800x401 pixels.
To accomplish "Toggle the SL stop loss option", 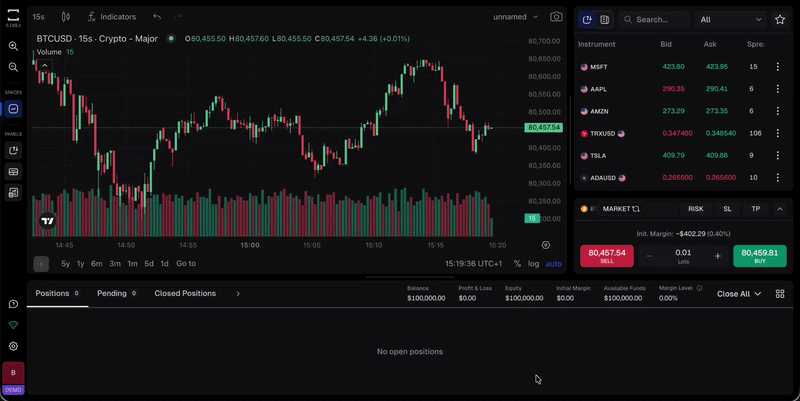I will click(x=727, y=209).
